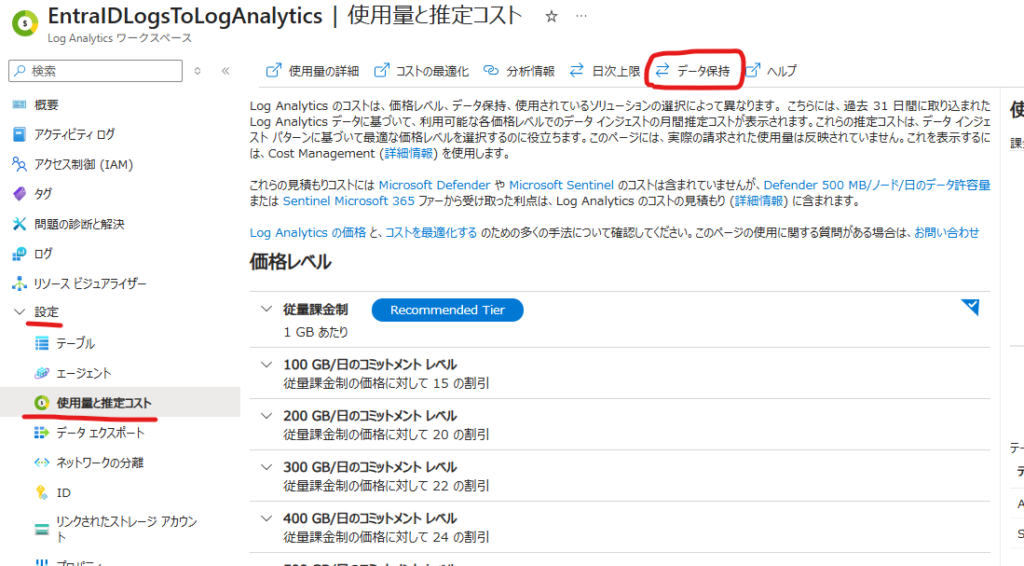The width and height of the screenshot is (1024, 566).
Task: Follow the Microsoft Sentinel link
Action: 562,185
